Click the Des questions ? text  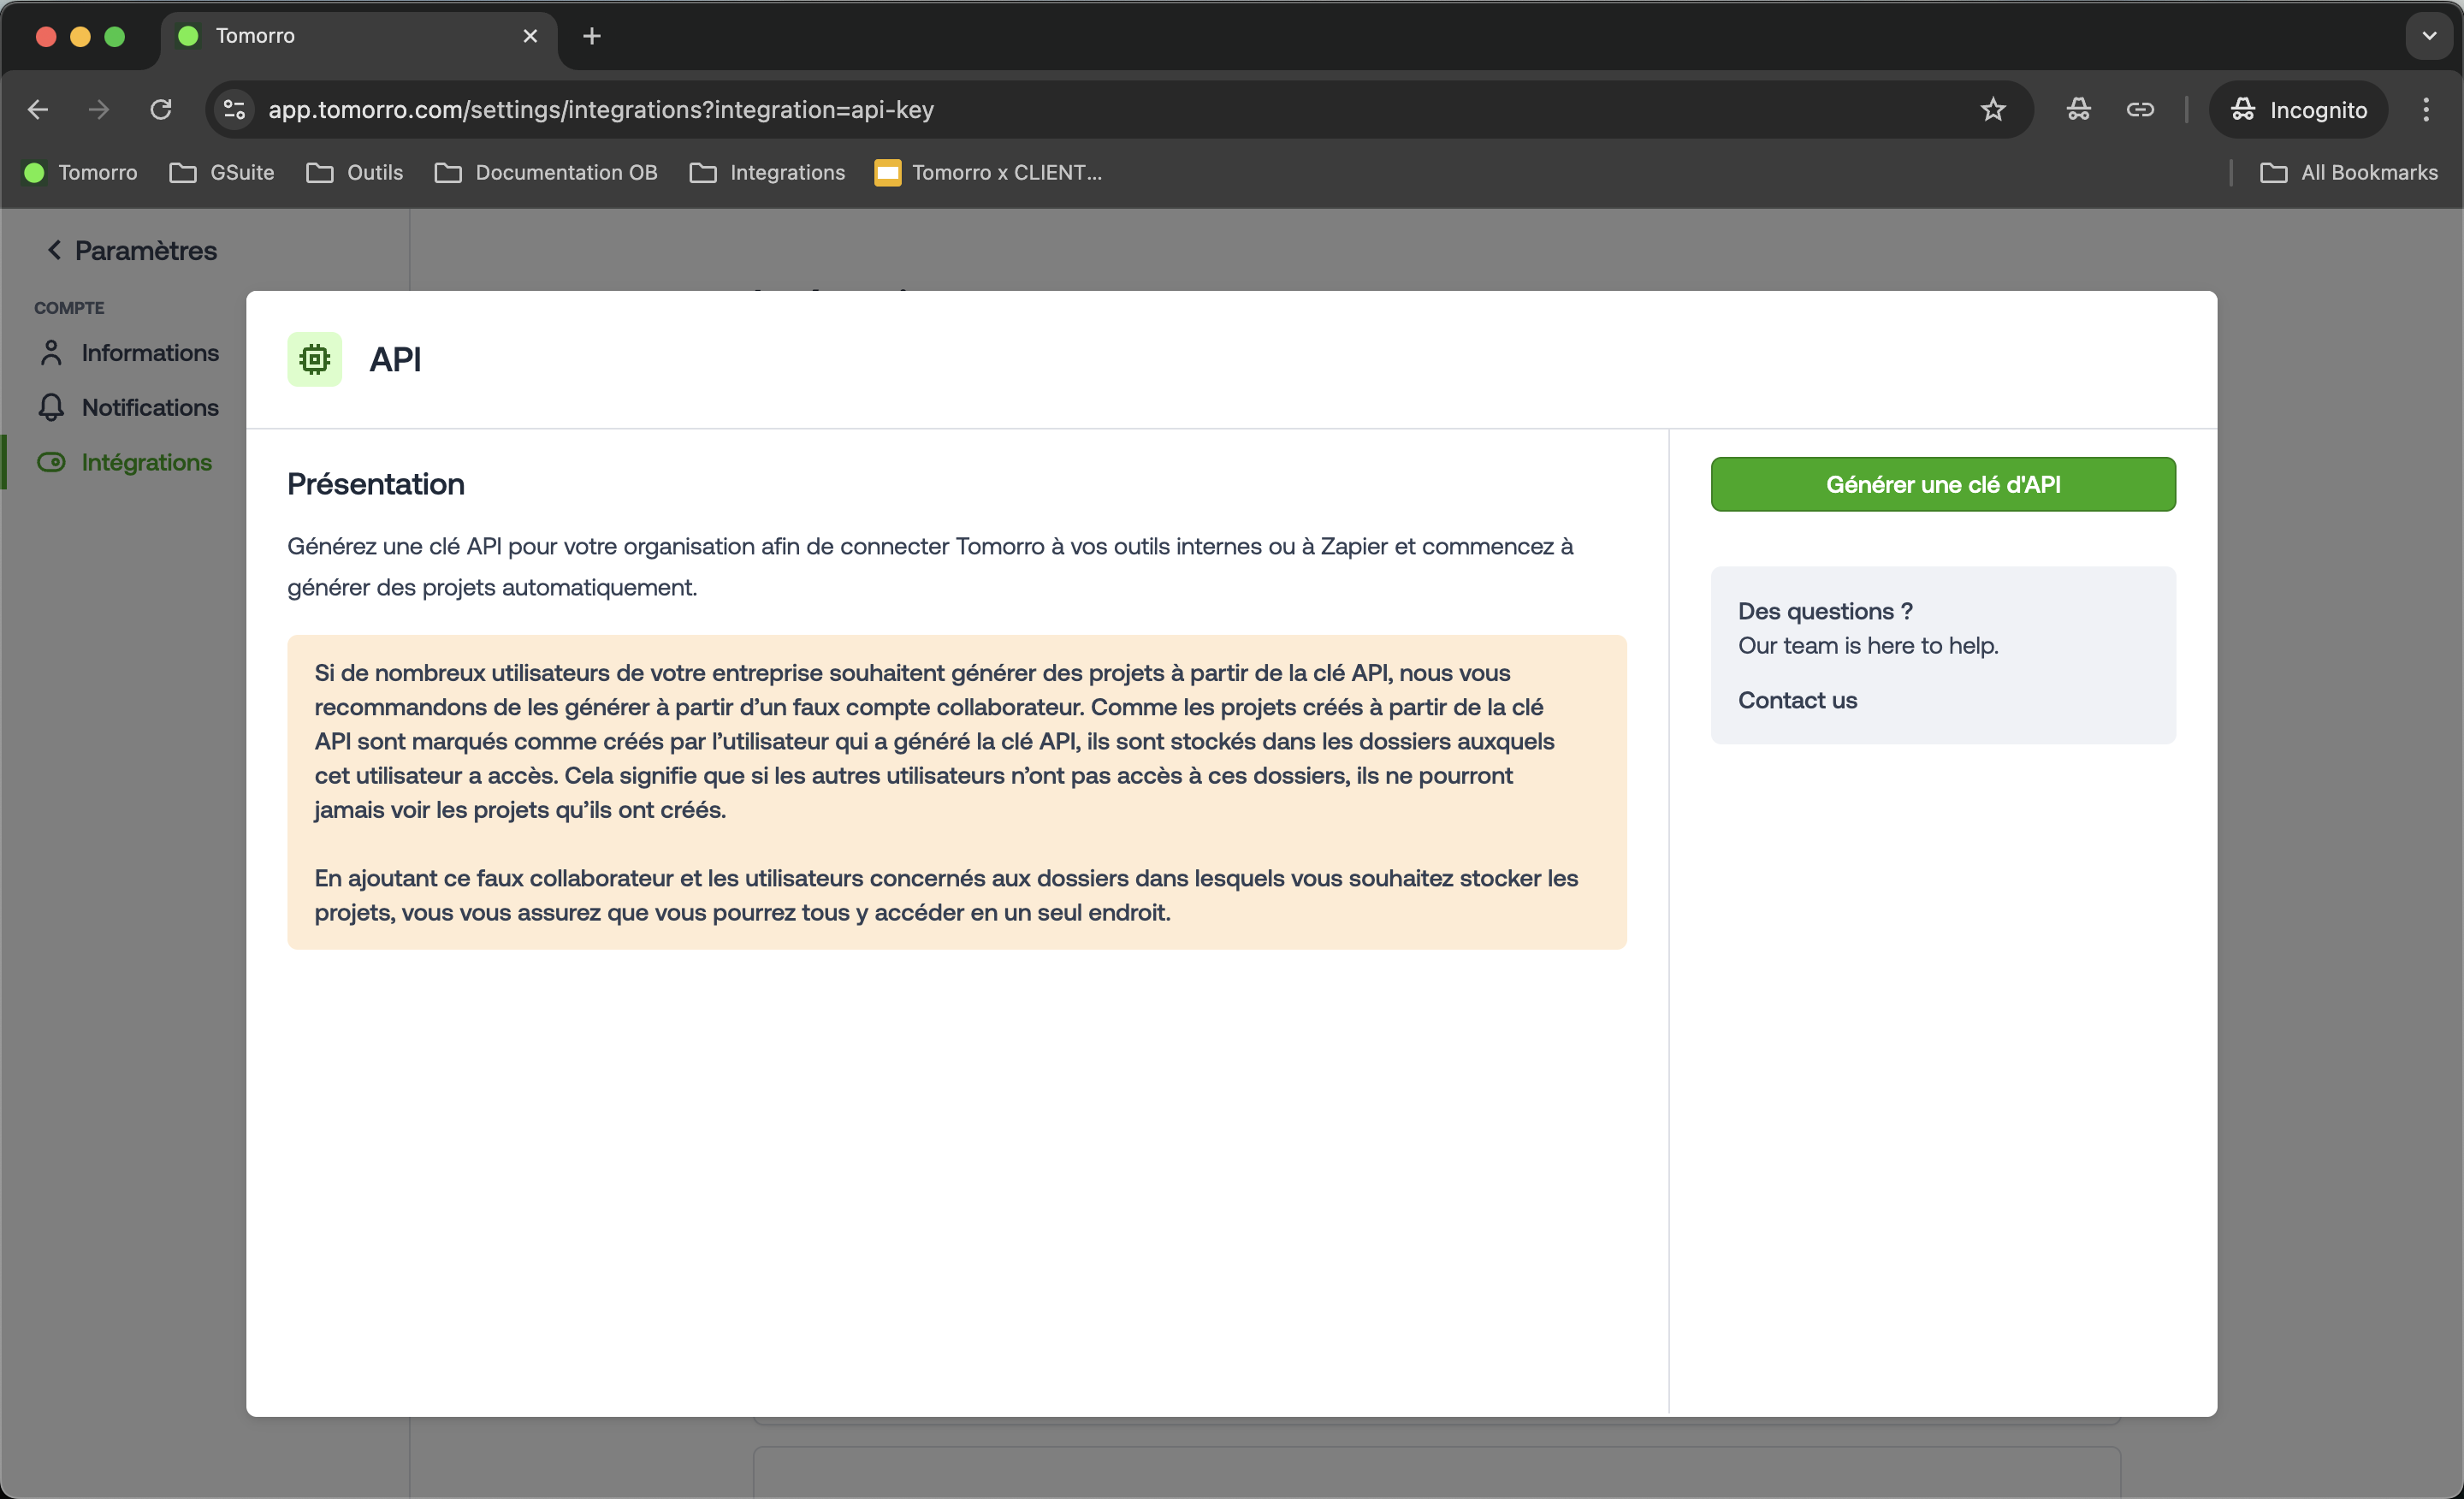(x=1825, y=611)
